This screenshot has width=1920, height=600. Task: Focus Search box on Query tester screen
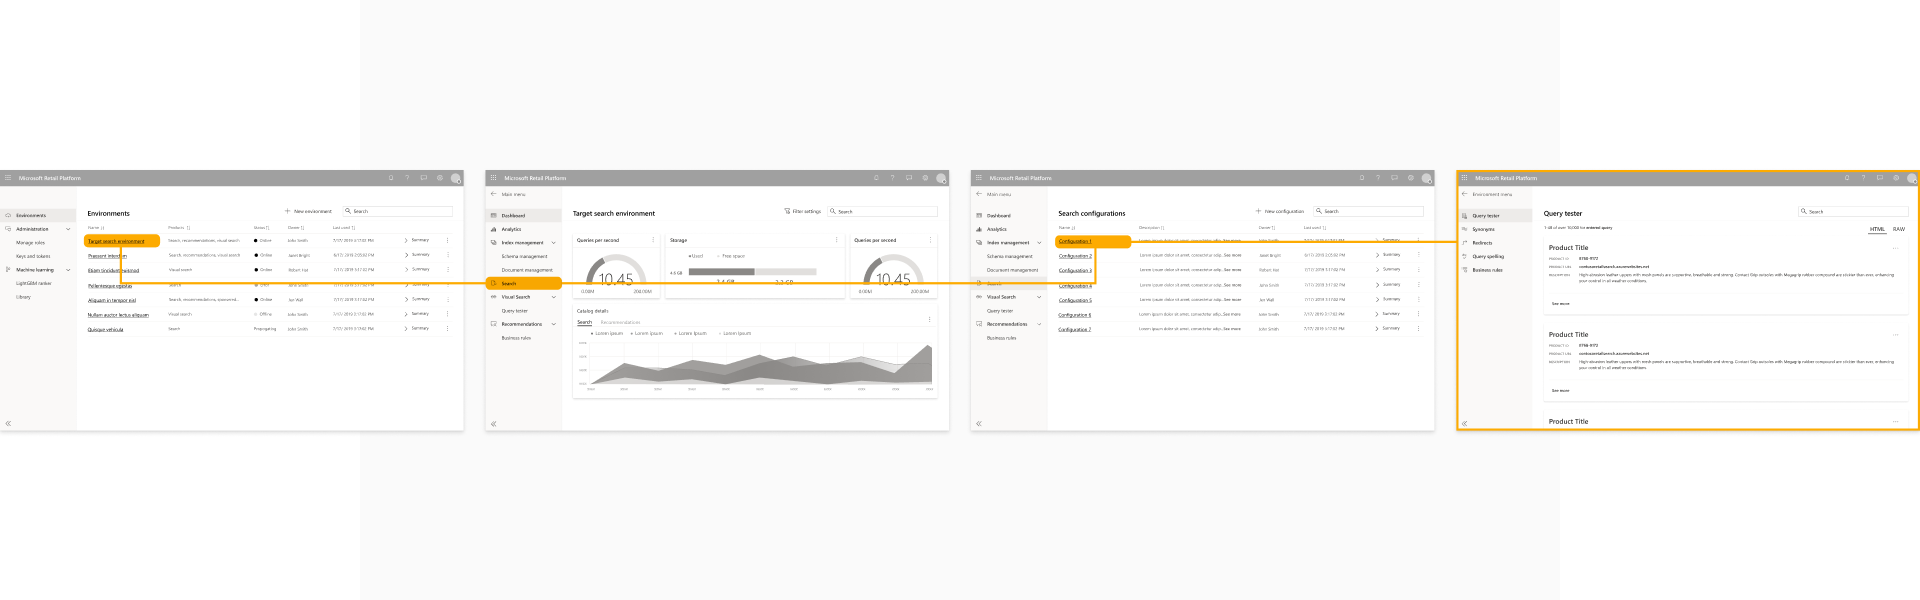1853,211
